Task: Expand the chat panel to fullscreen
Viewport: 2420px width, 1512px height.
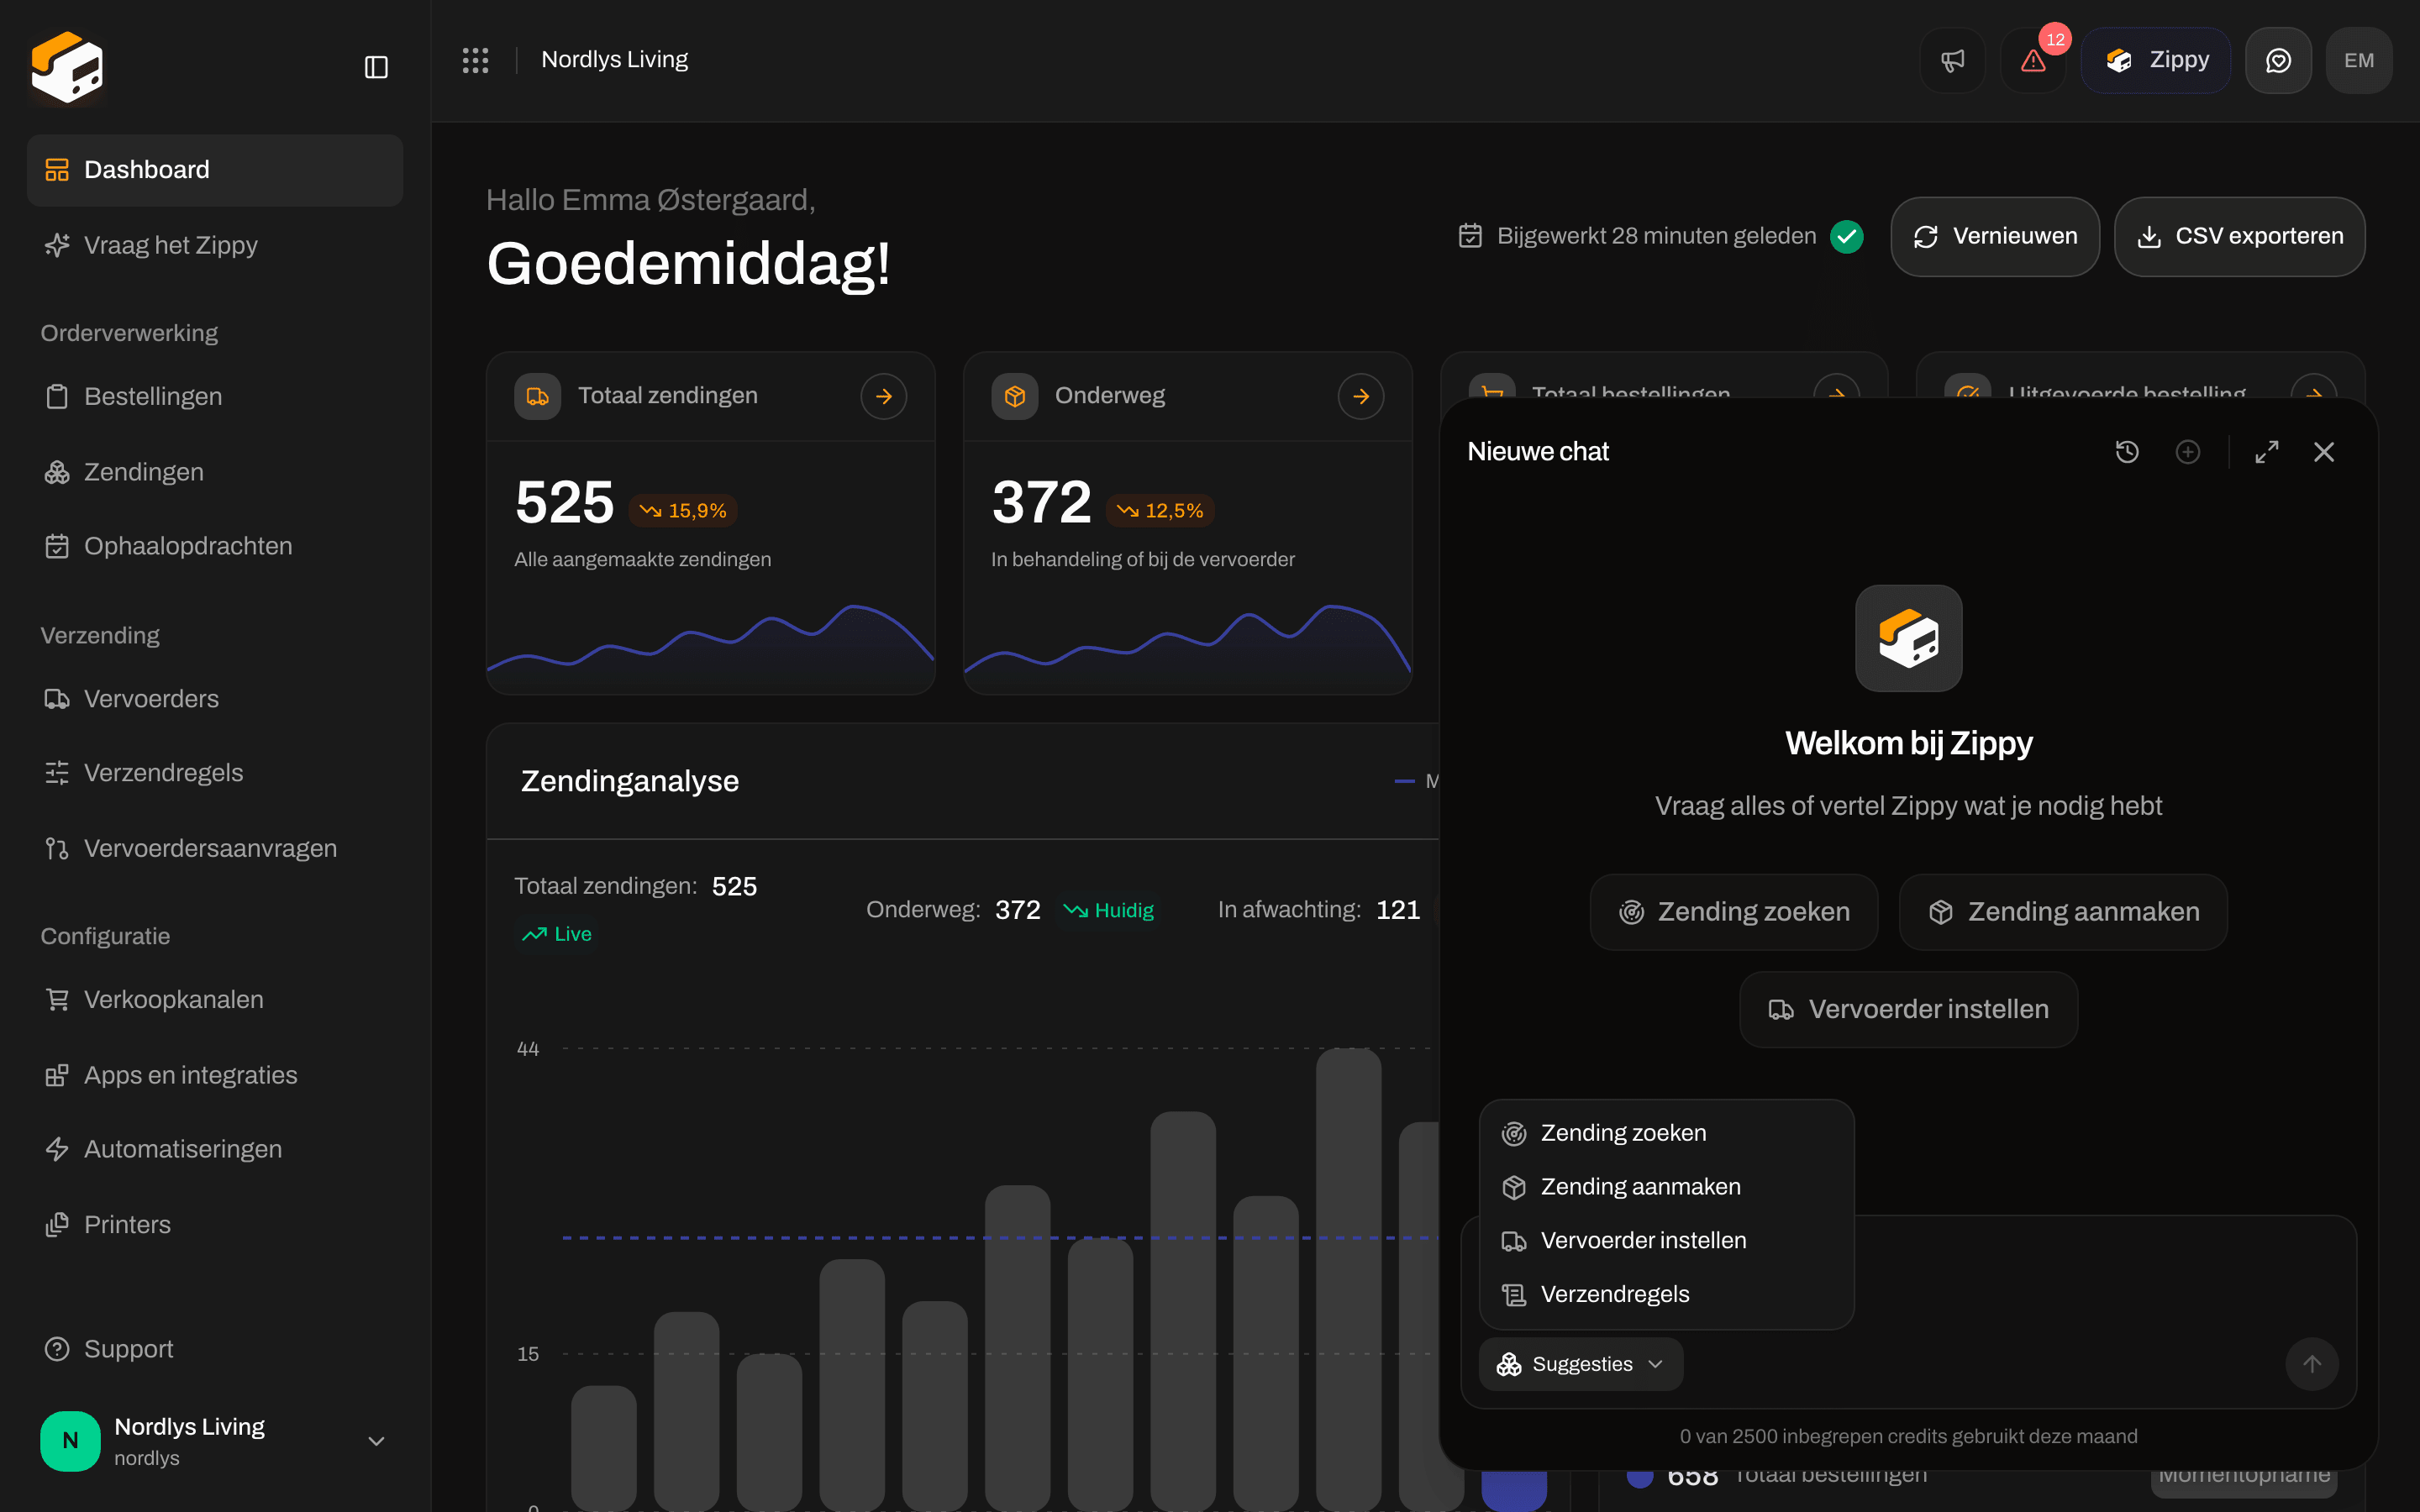Action: coord(2267,452)
